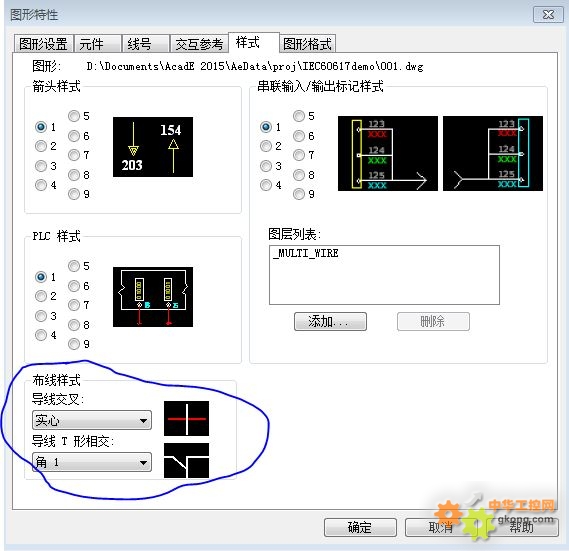Click the wire cross solid preview icon
The width and height of the screenshot is (569, 551).
187,419
